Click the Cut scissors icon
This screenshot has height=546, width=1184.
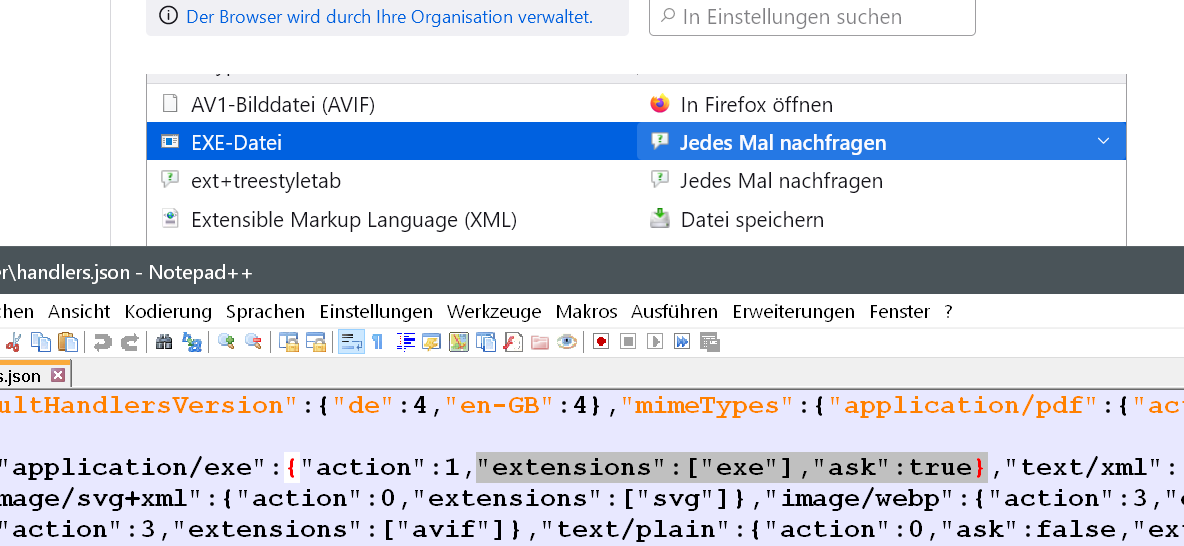(x=14, y=342)
